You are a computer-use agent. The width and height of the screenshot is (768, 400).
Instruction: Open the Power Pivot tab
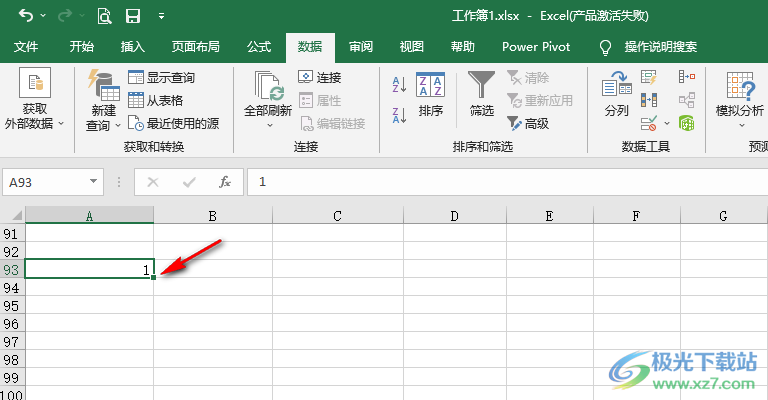pyautogui.click(x=536, y=47)
